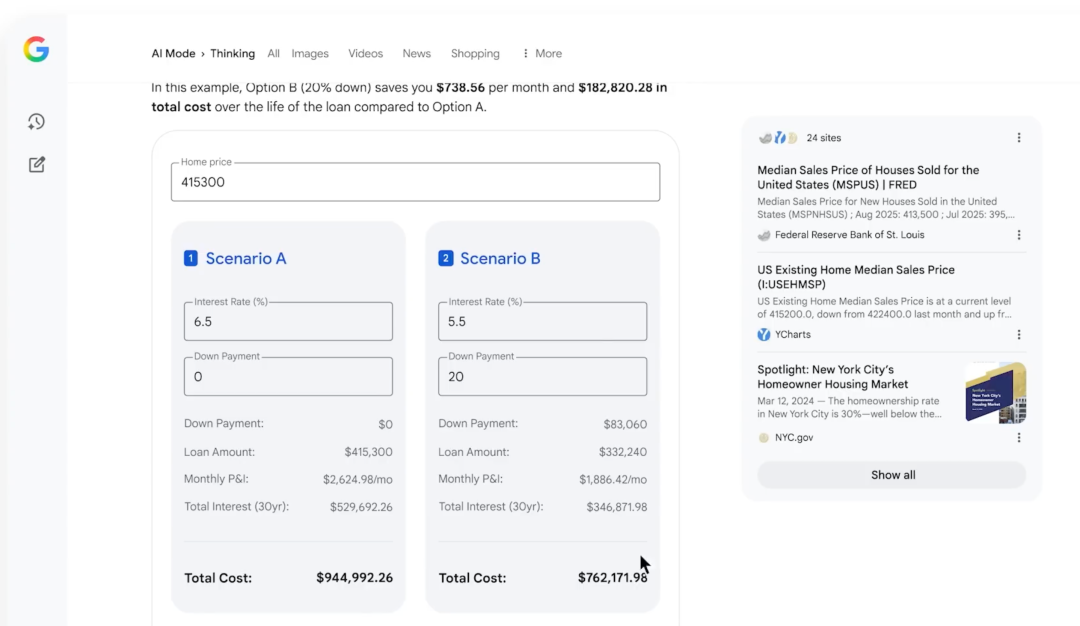Open options menu for NYC.gov source
1080x626 pixels.
coord(1019,438)
